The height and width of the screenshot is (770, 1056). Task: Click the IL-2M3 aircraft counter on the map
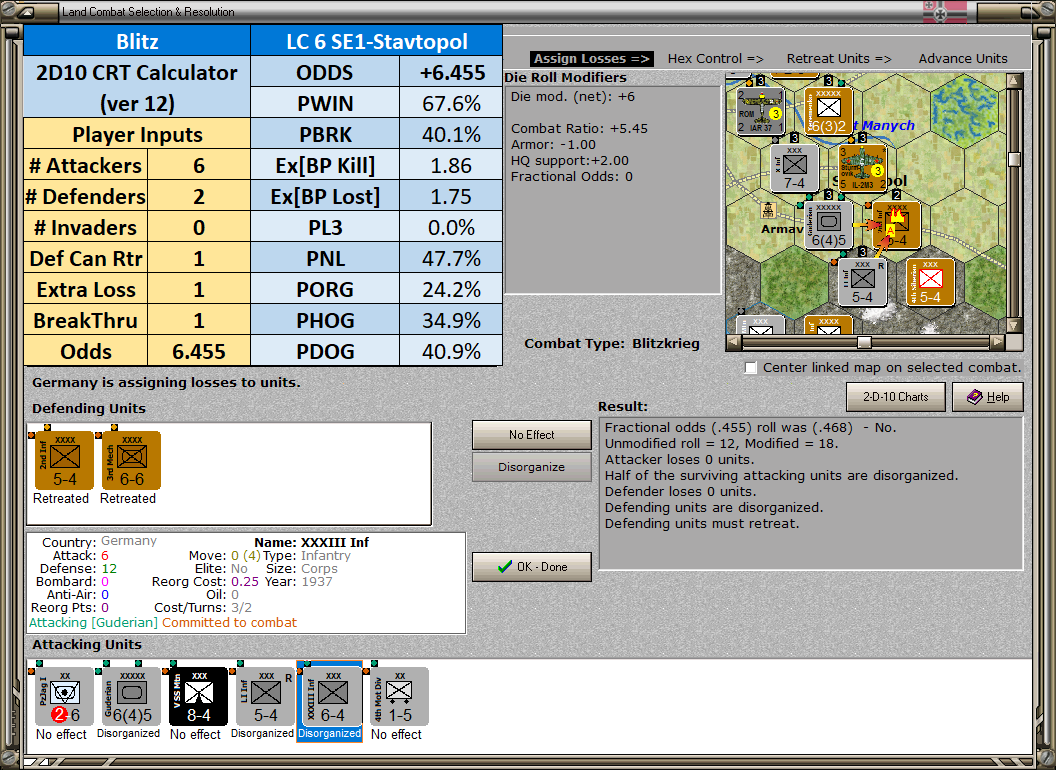tap(862, 168)
